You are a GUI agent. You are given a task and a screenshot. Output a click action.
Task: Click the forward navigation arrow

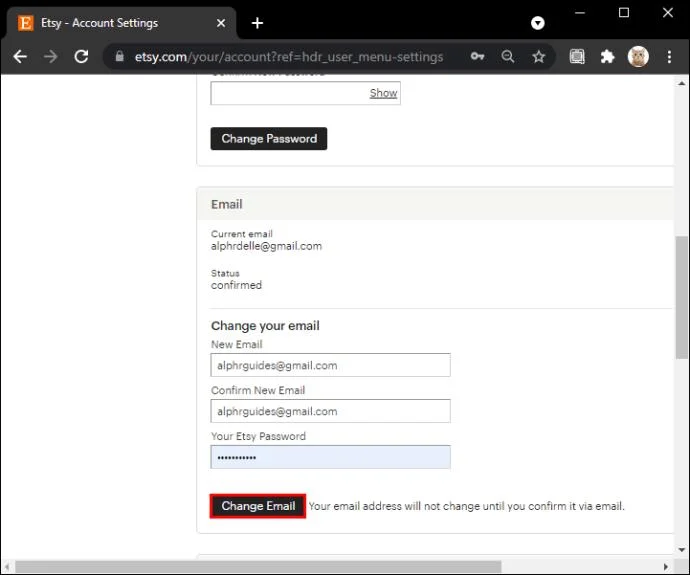pos(51,57)
